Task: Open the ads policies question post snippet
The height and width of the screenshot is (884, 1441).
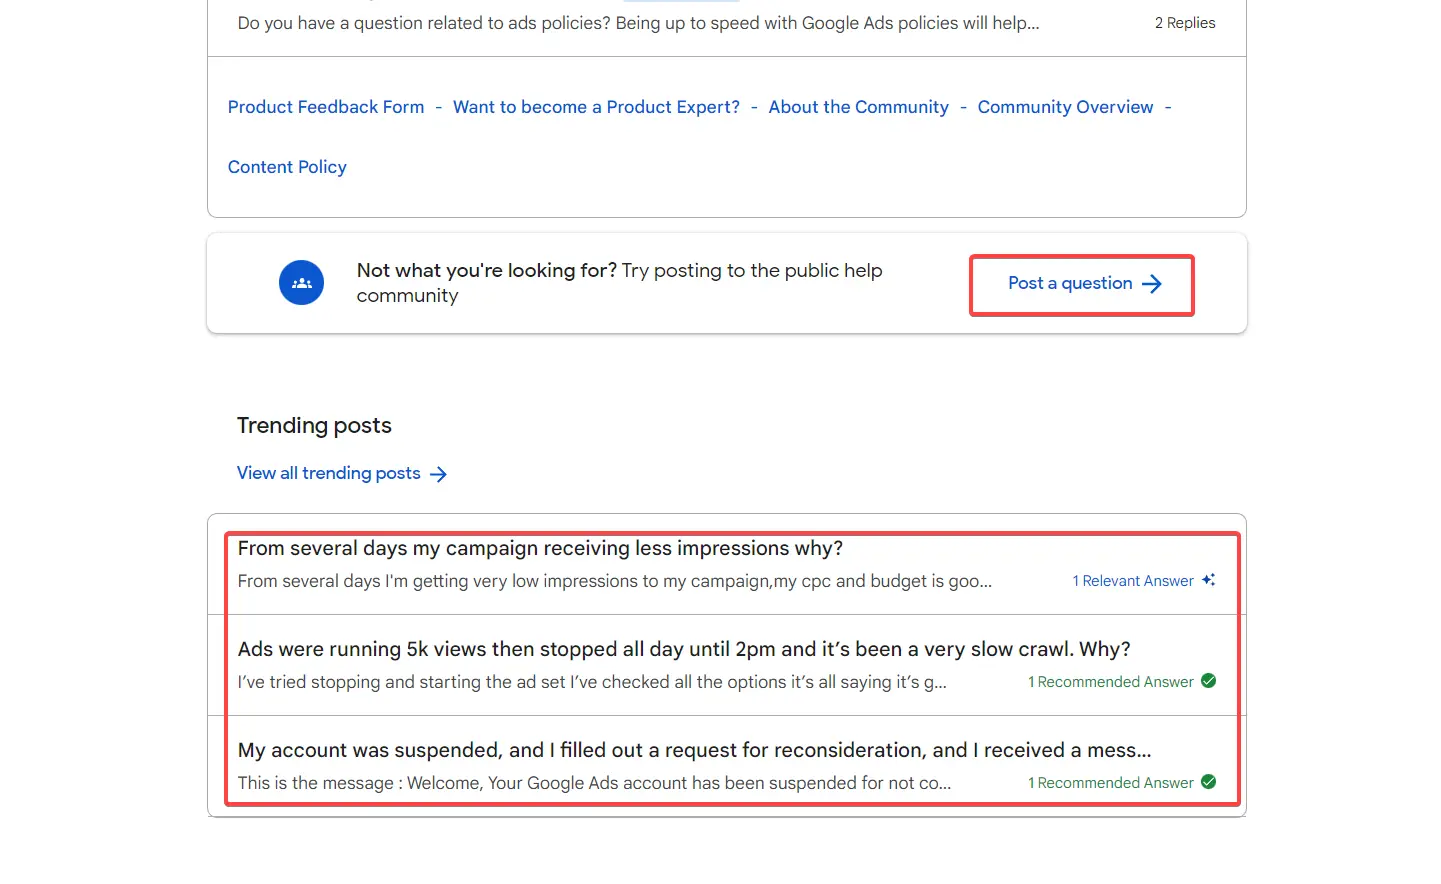Action: [x=638, y=23]
